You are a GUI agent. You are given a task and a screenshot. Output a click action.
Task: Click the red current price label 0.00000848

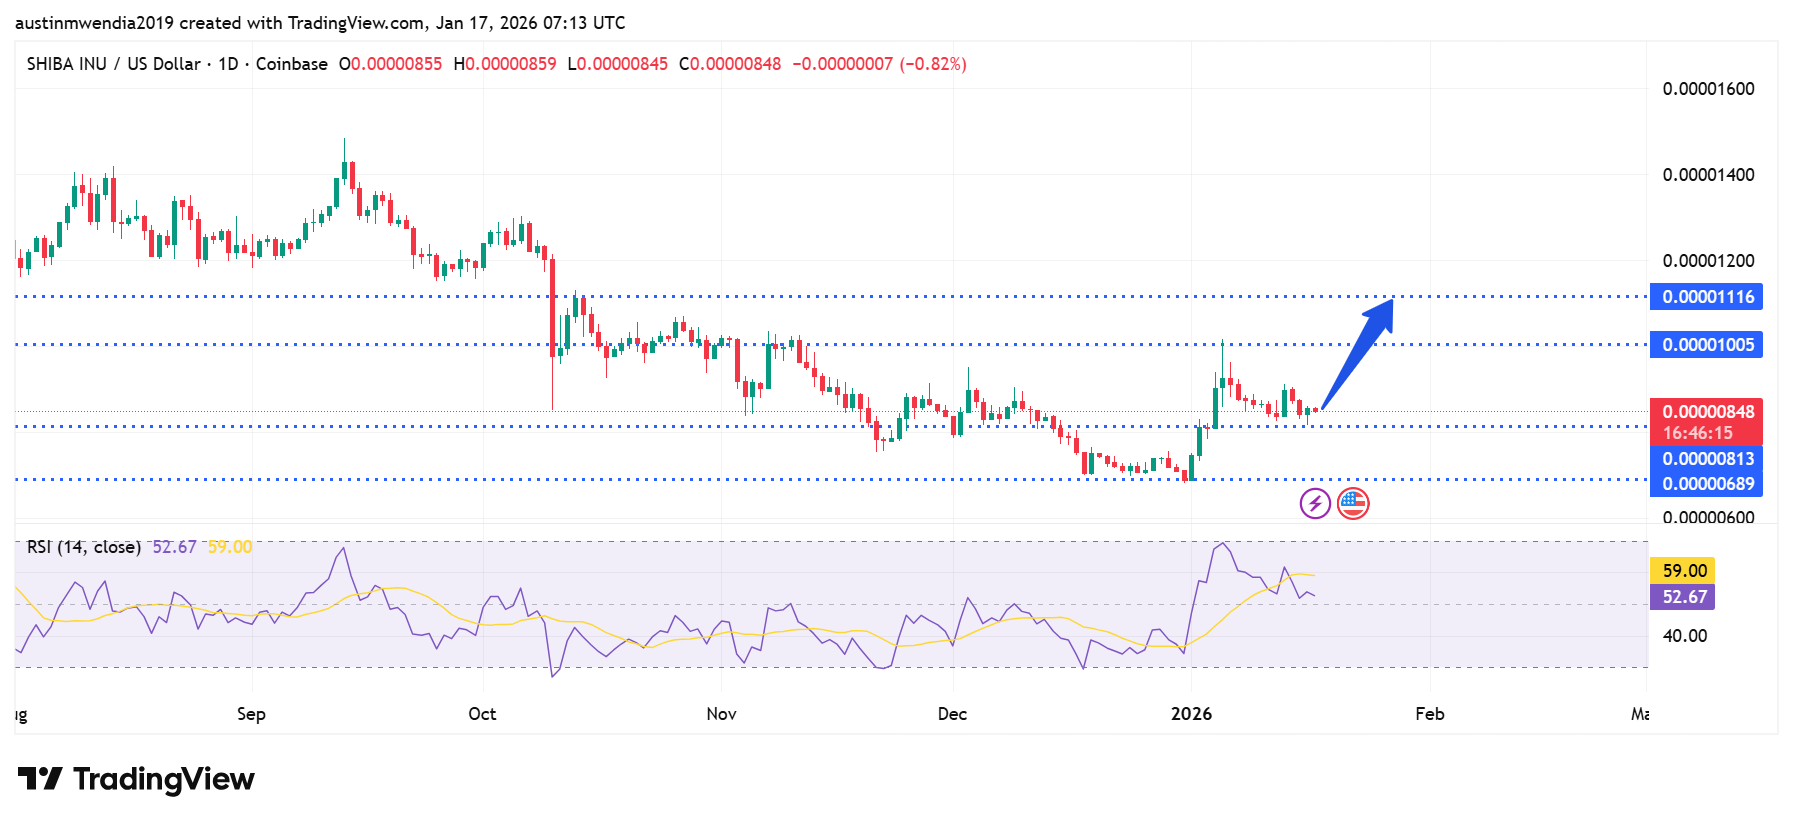point(1706,412)
